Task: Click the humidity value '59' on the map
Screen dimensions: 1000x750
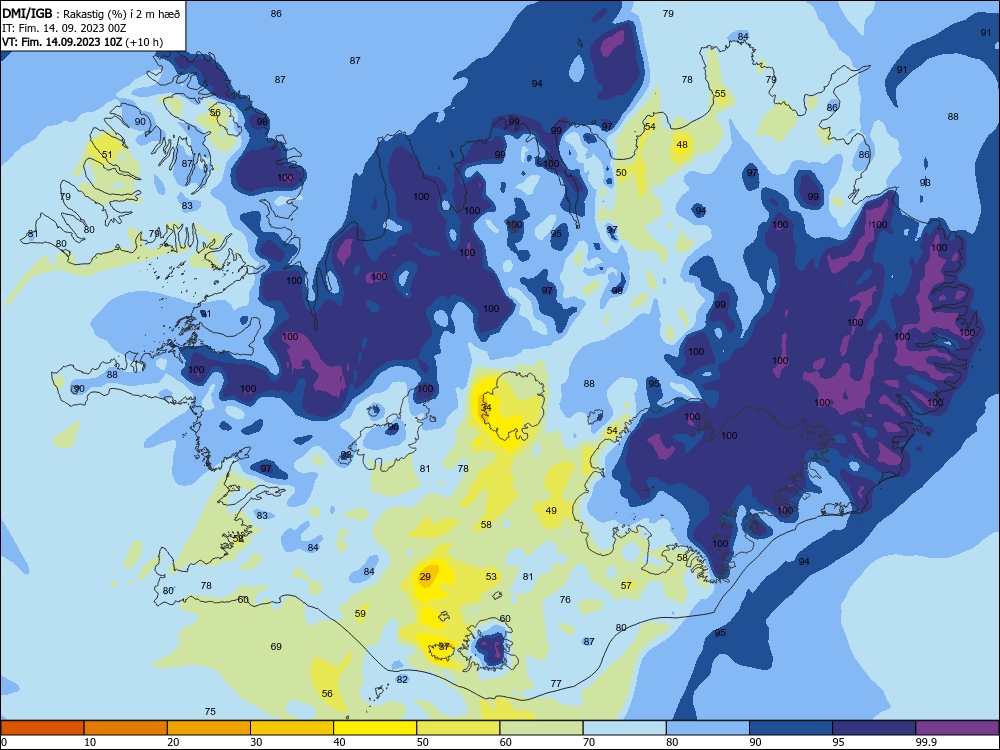Action: pos(360,614)
